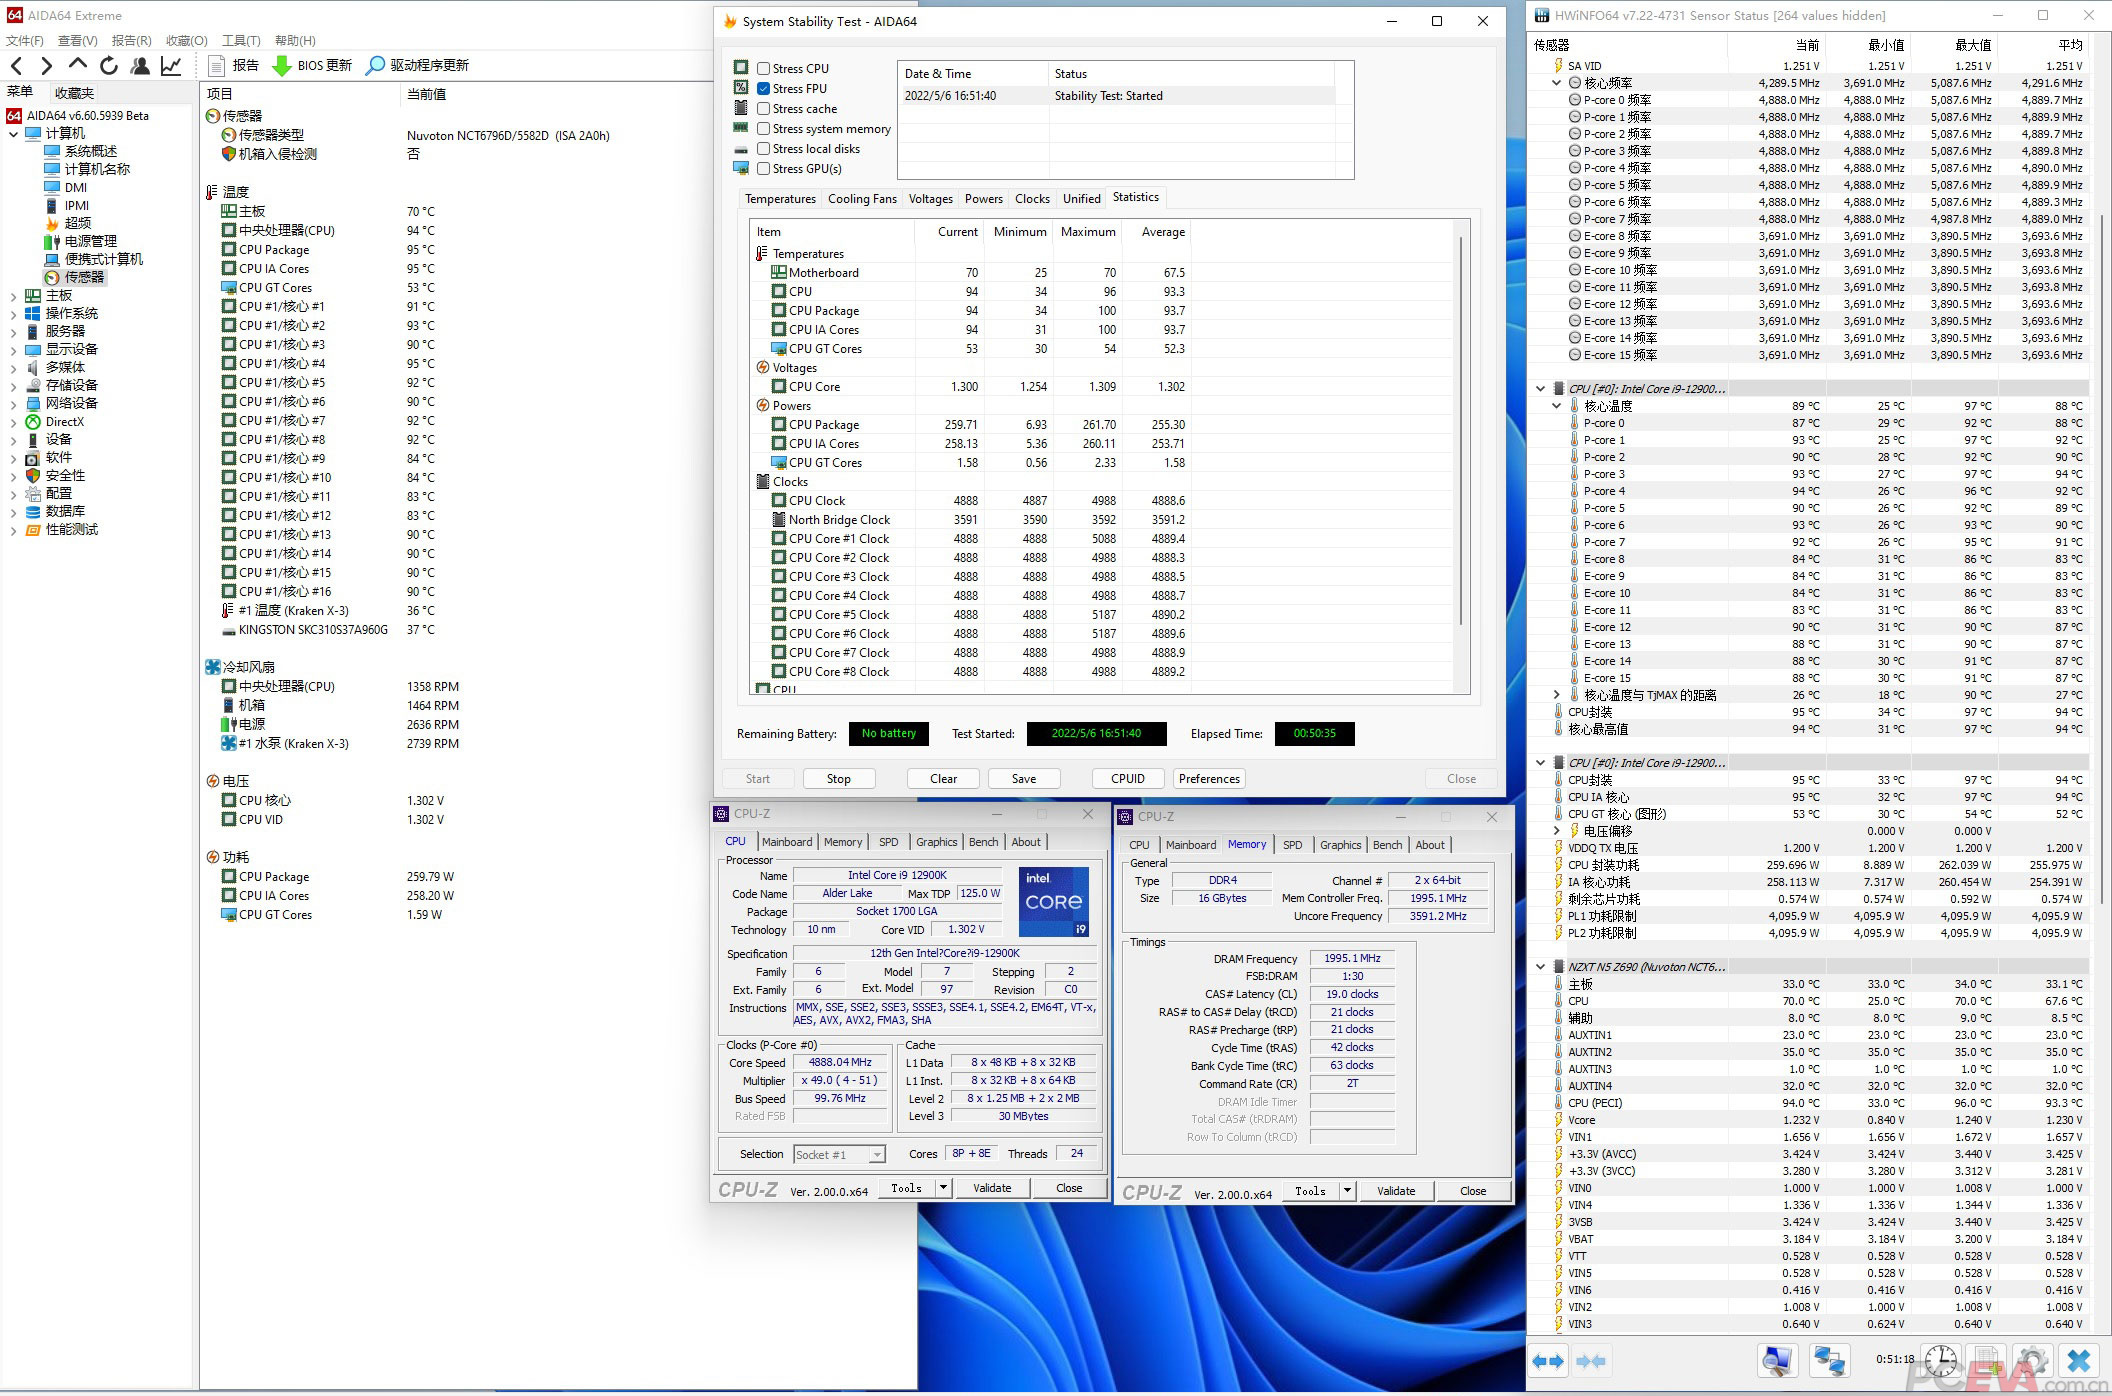Click HWiNFO expand columns blue arrows

pyautogui.click(x=1548, y=1361)
